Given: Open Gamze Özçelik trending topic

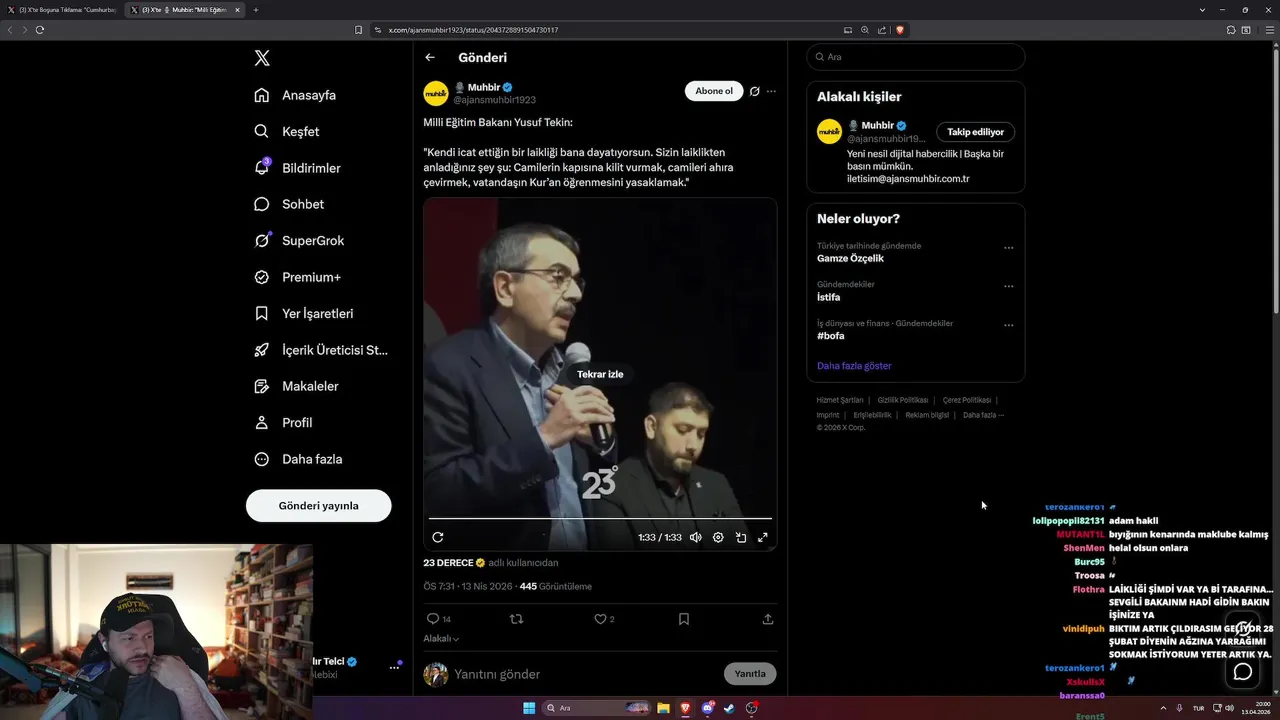Looking at the screenshot, I should click(850, 258).
